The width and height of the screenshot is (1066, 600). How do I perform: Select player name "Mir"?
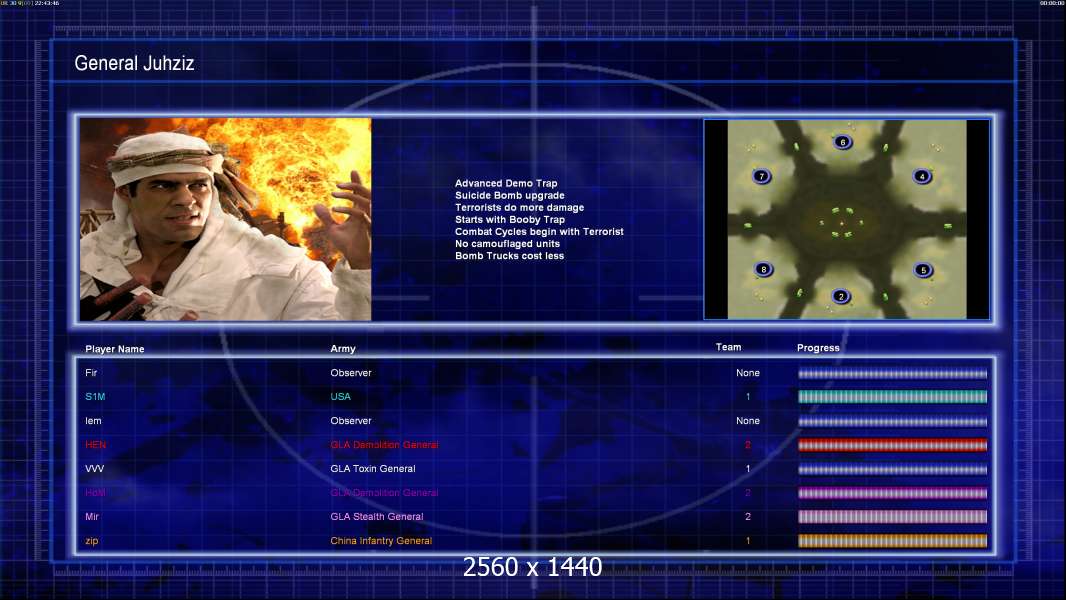[x=92, y=516]
